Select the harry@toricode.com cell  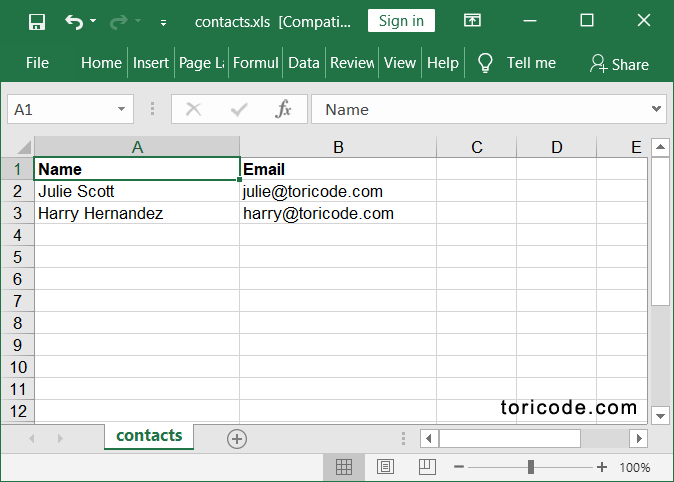point(338,213)
